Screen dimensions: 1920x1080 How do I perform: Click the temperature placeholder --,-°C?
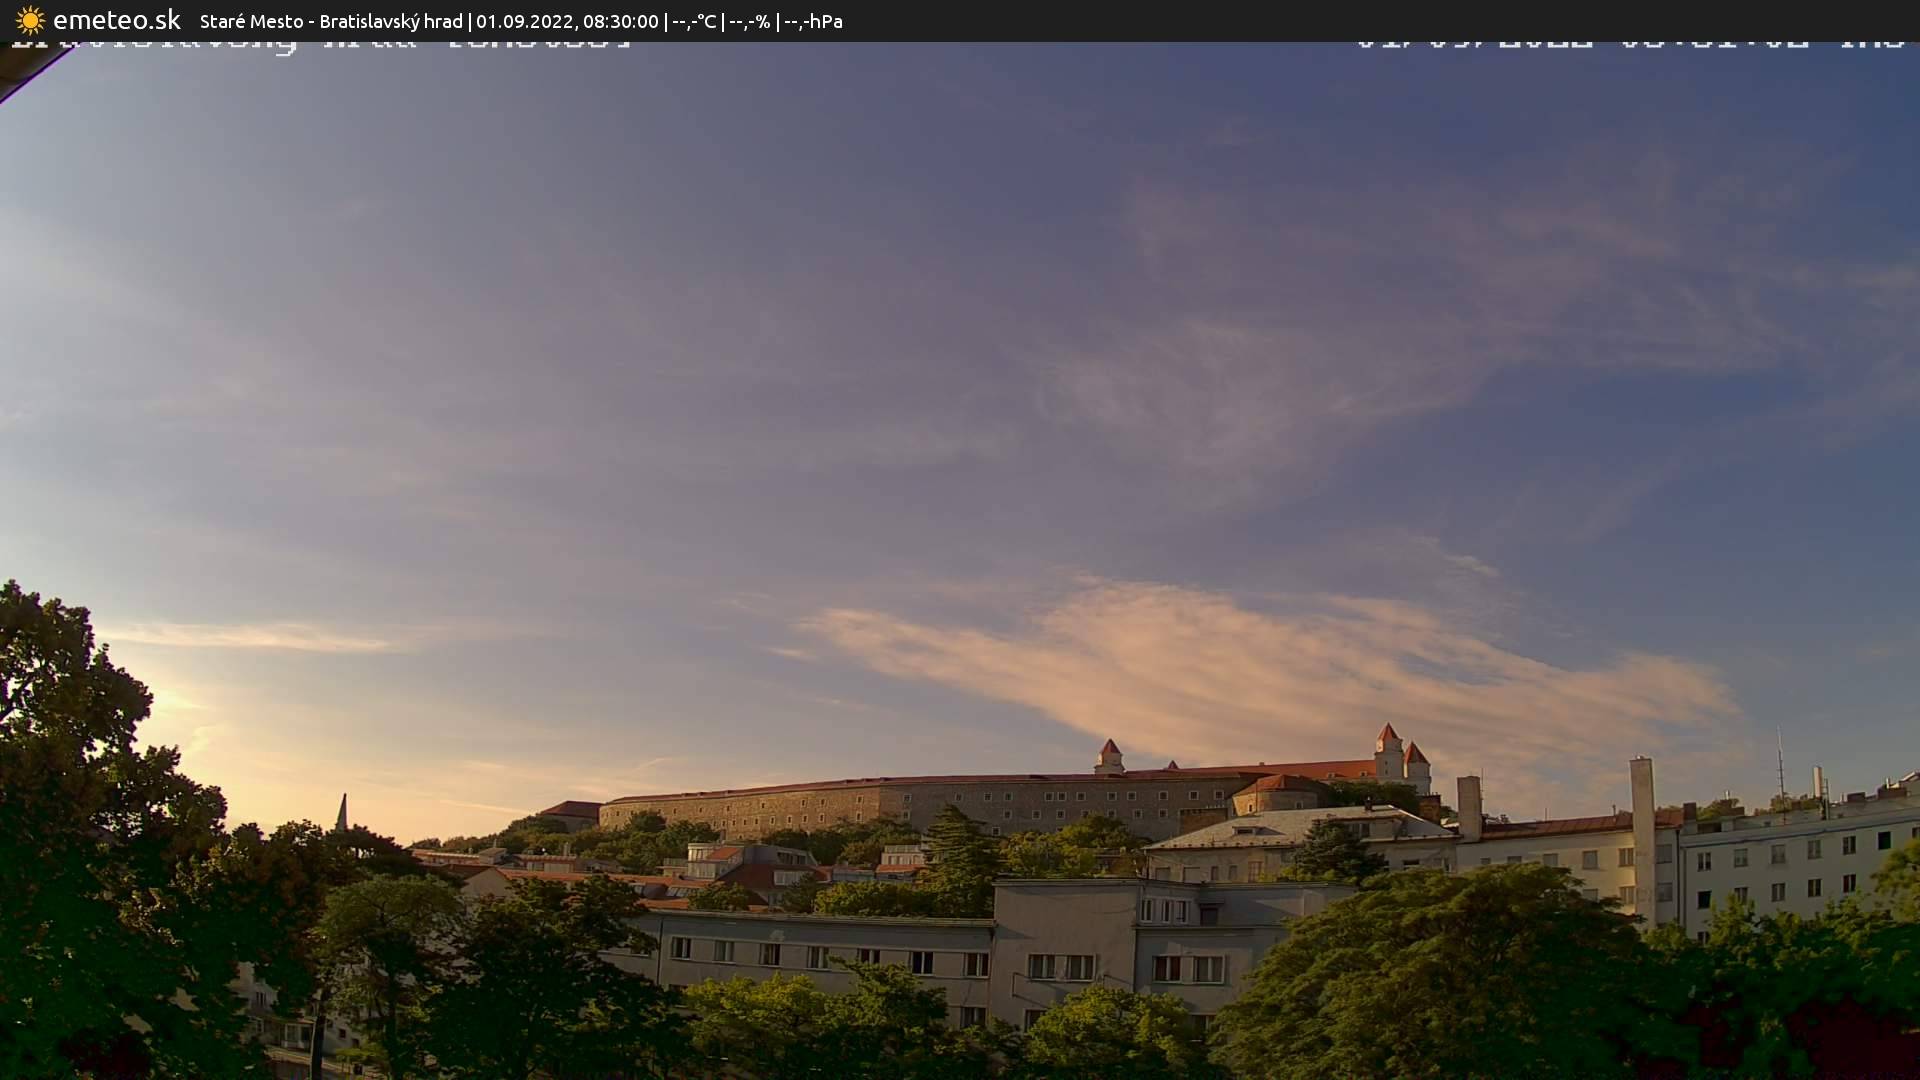click(x=698, y=21)
